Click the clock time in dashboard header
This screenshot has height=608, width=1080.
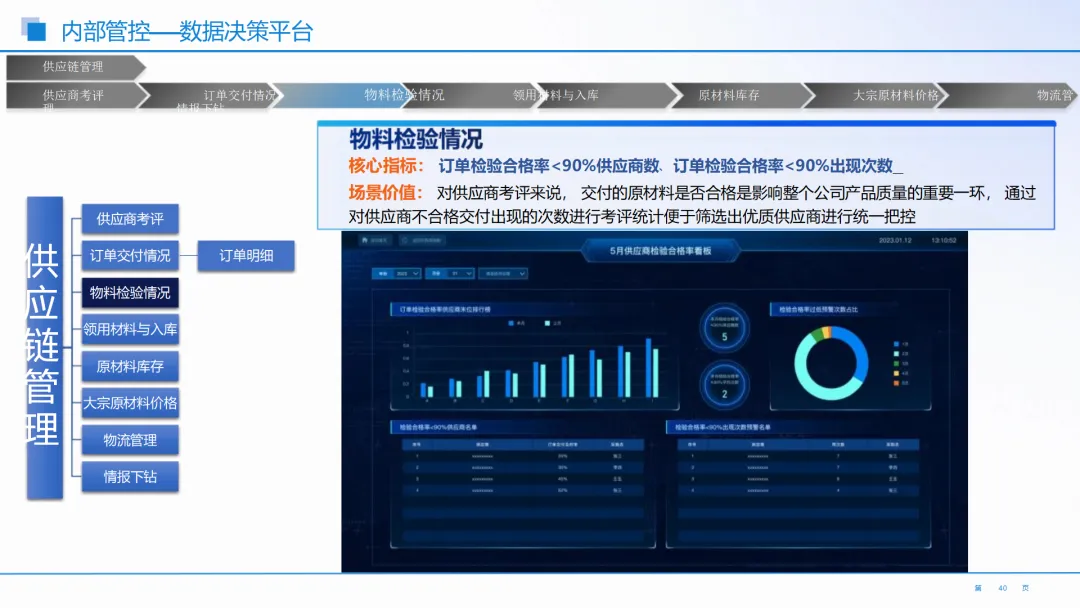pyautogui.click(x=944, y=240)
